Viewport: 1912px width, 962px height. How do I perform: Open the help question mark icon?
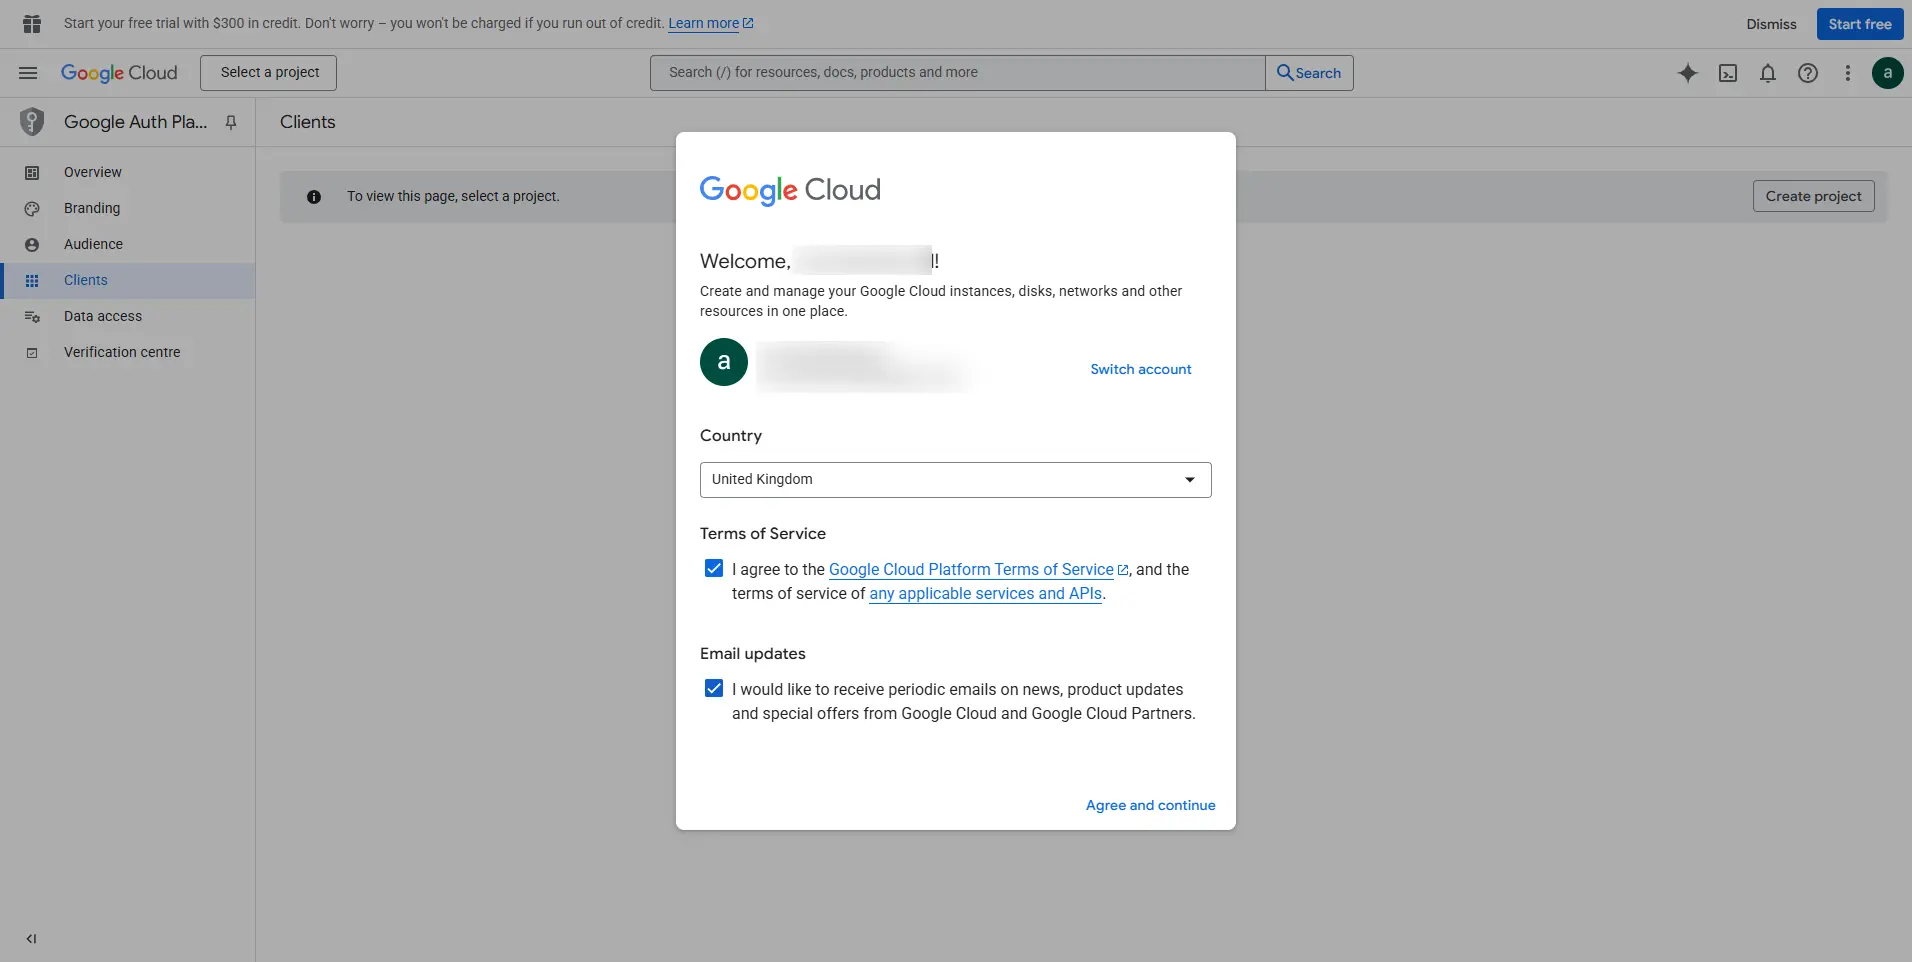pyautogui.click(x=1808, y=73)
